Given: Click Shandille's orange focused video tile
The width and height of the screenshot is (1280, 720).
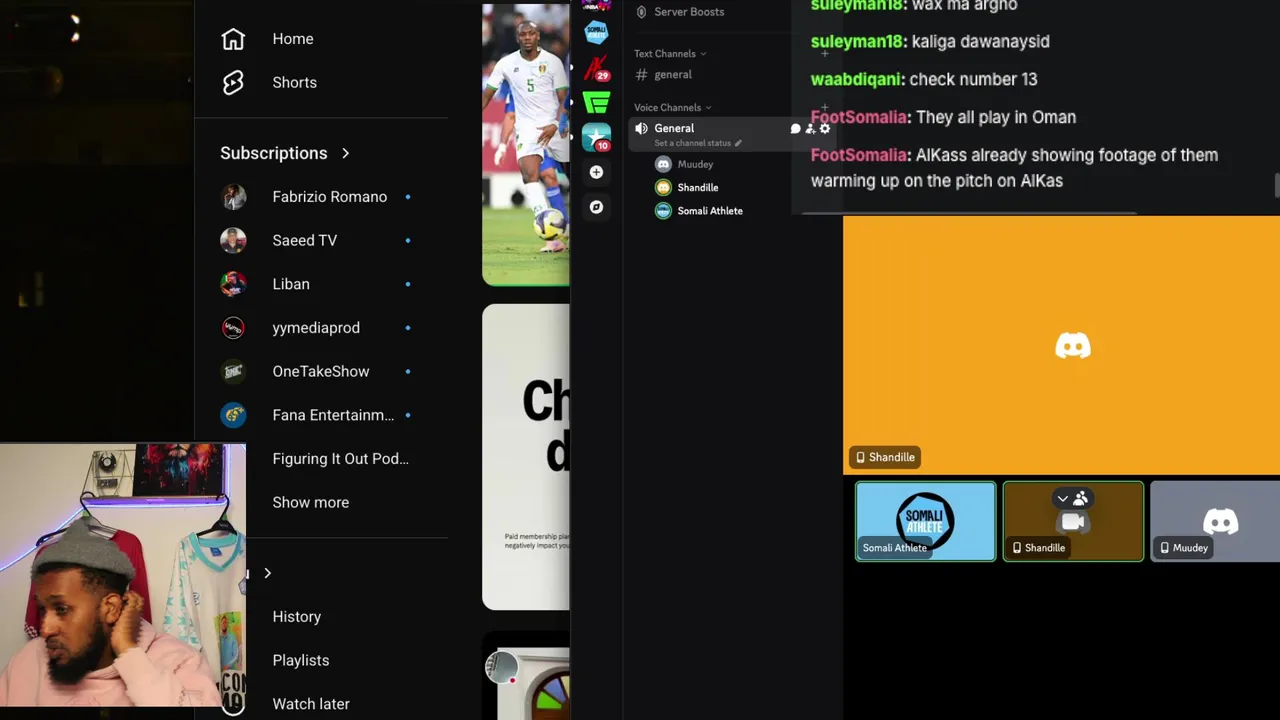Looking at the screenshot, I should click(x=1061, y=345).
